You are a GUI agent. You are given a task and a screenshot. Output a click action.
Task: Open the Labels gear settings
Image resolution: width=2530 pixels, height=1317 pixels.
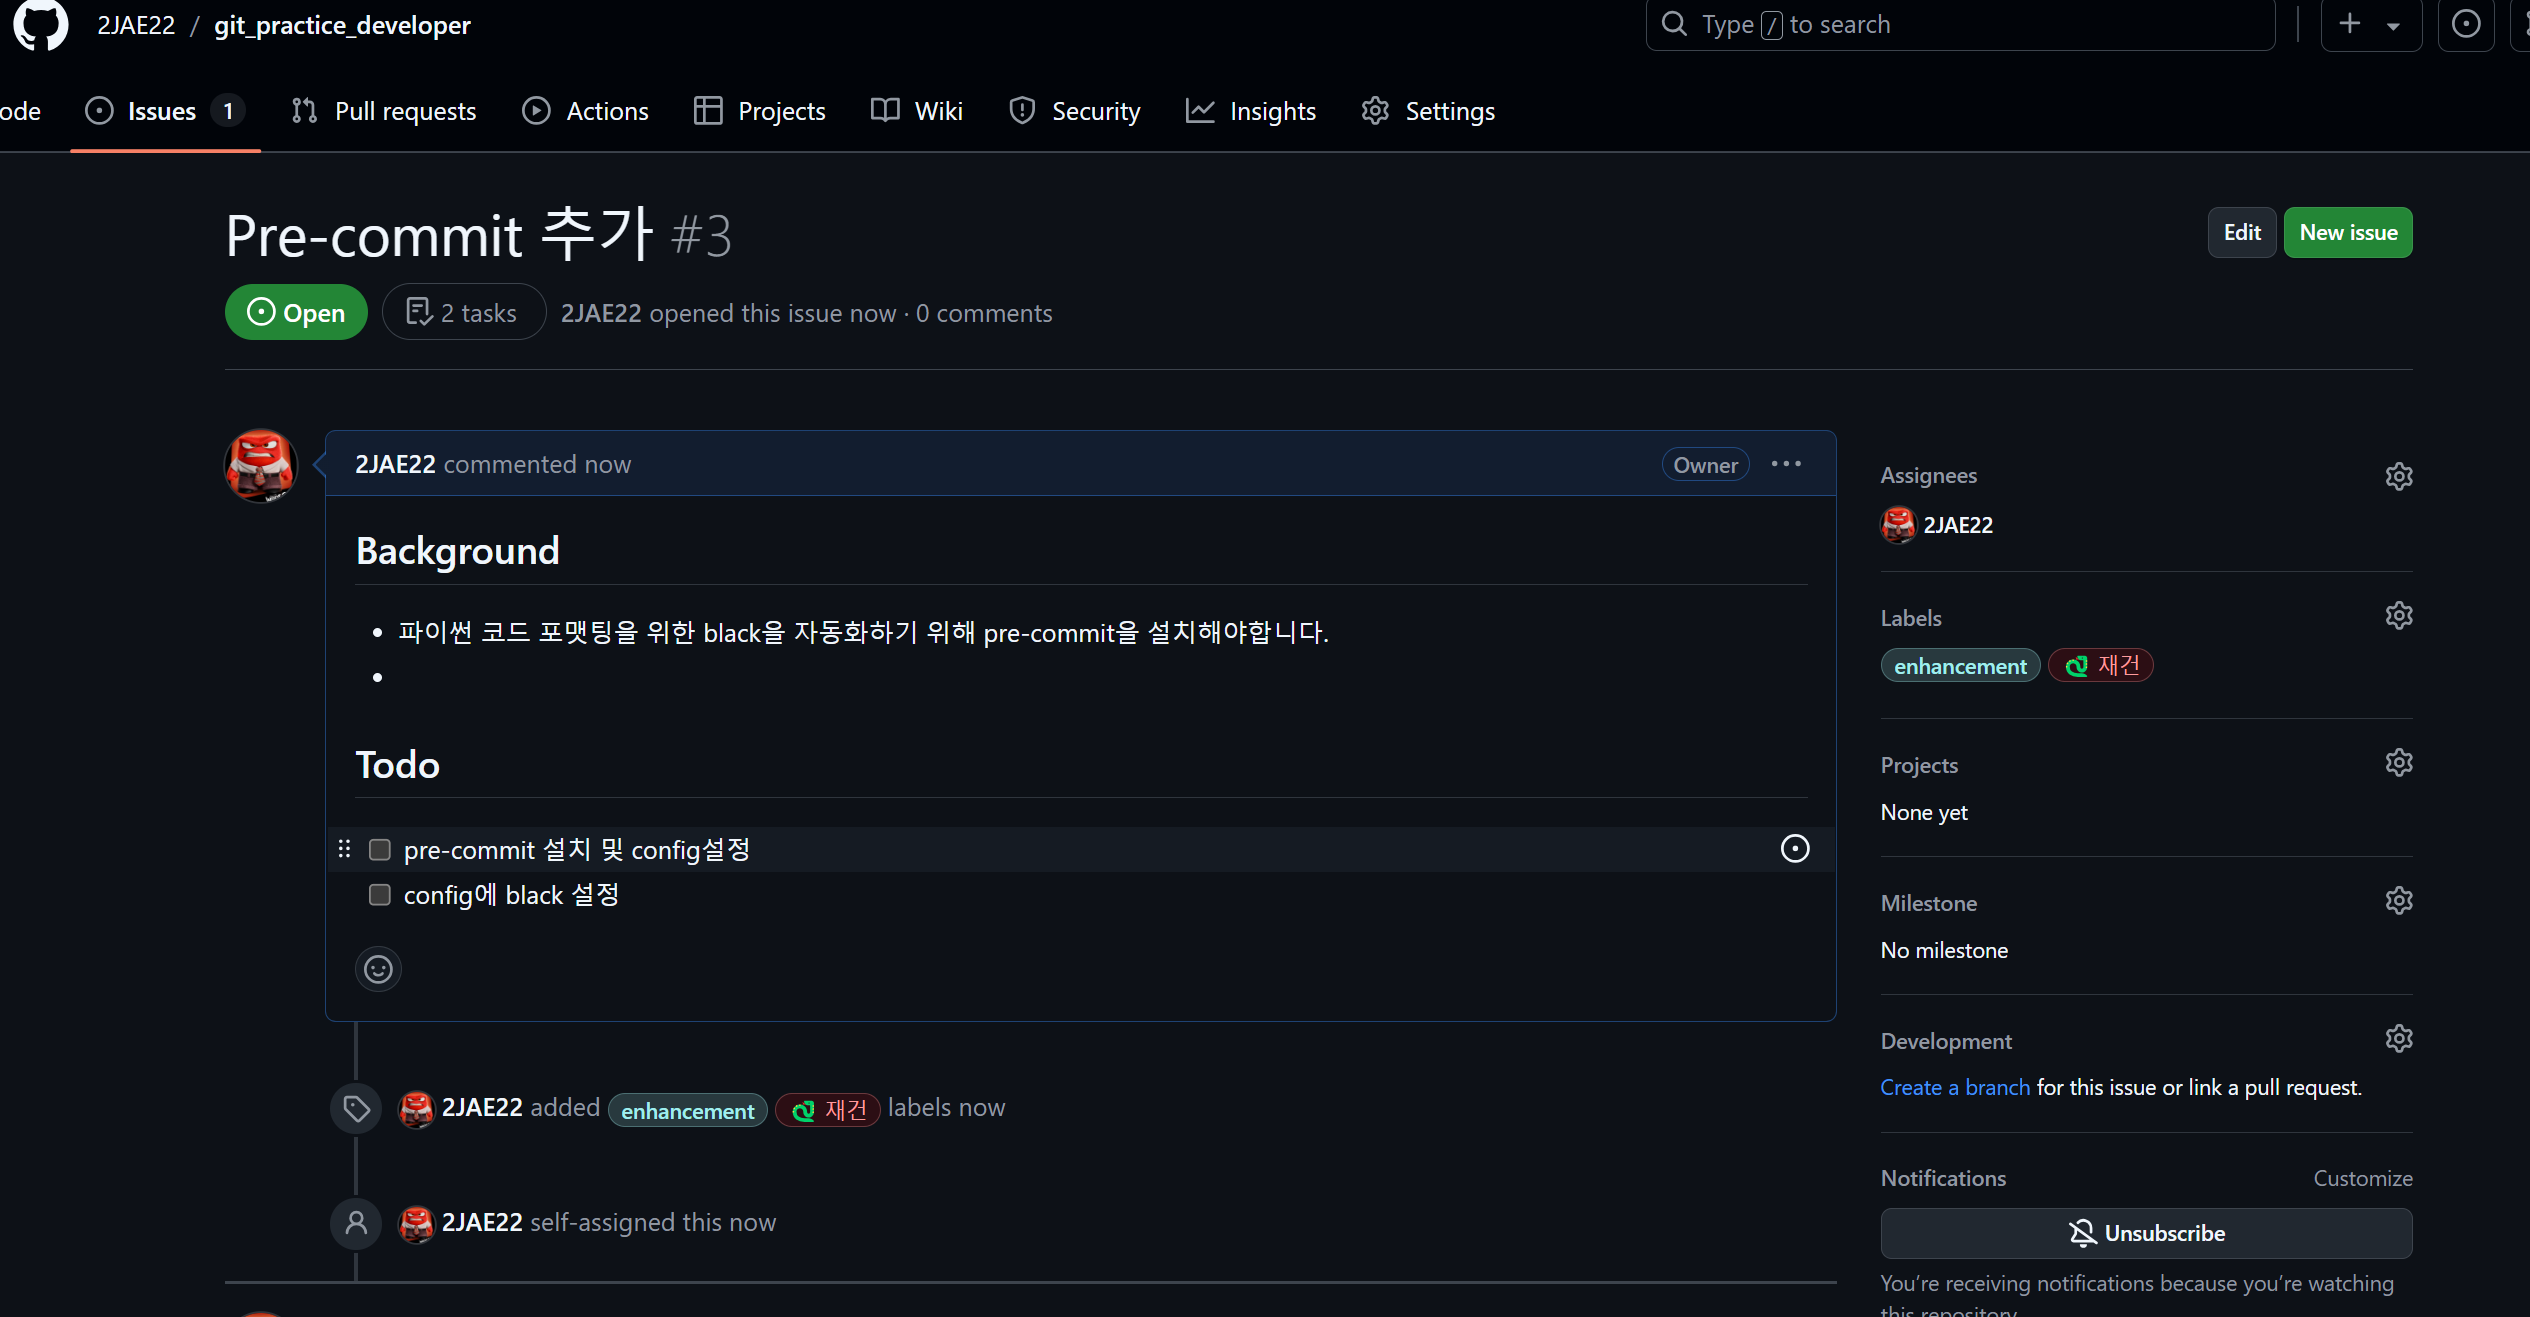(2399, 616)
